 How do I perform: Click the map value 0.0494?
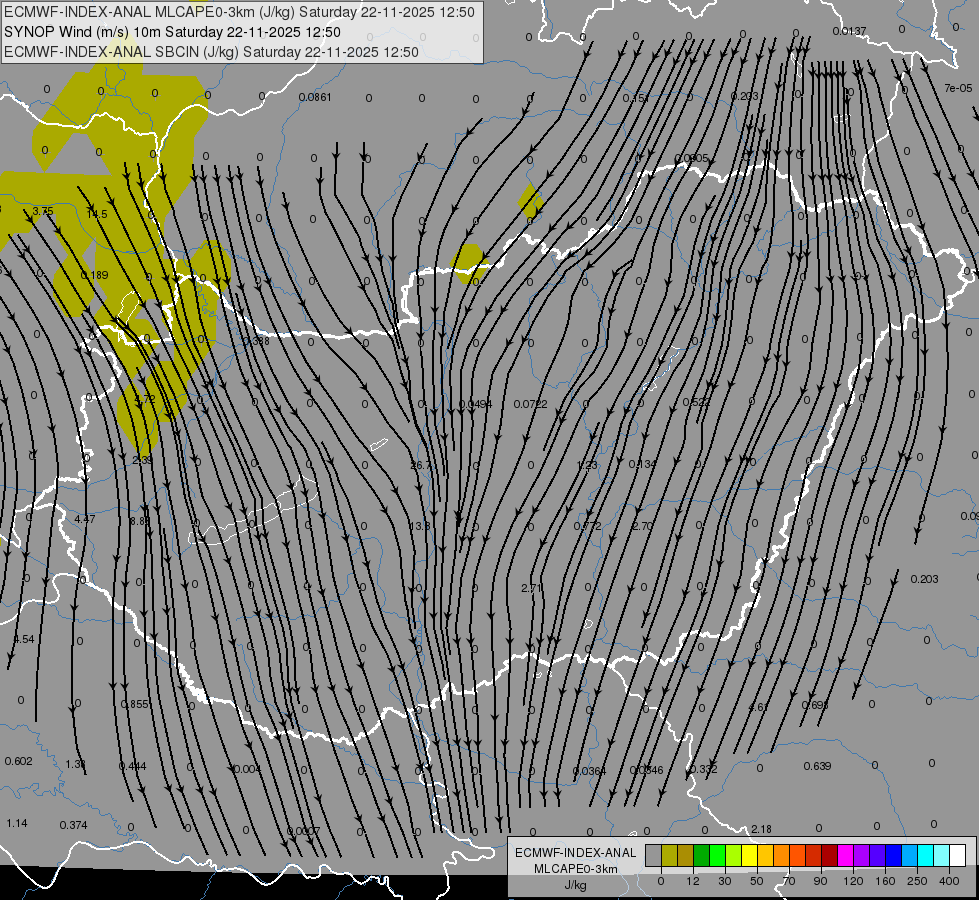tap(475, 404)
